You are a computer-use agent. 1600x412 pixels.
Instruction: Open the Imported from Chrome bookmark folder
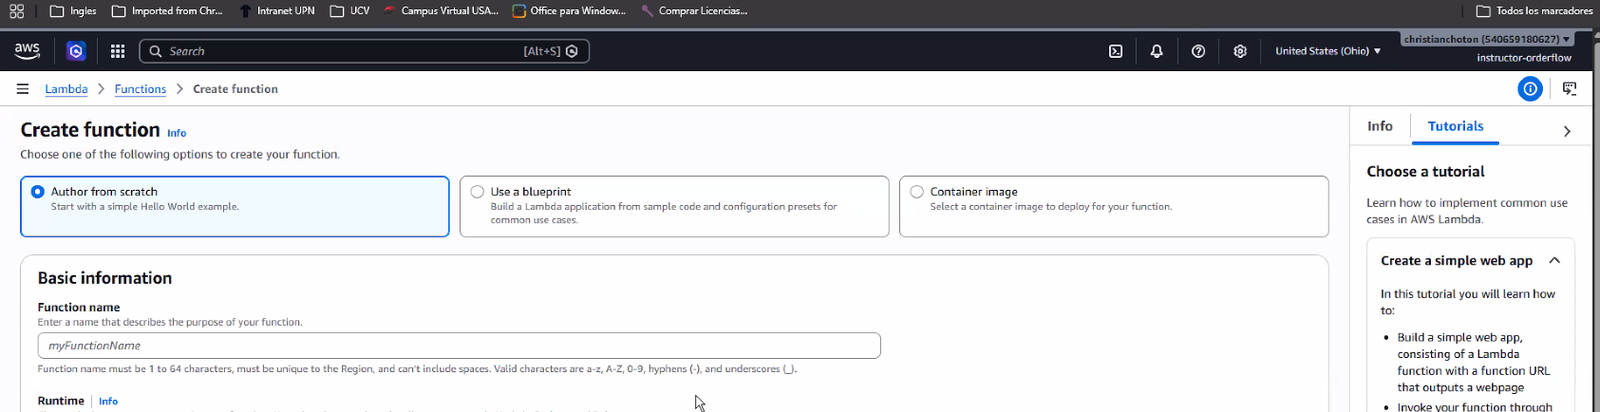tap(167, 11)
